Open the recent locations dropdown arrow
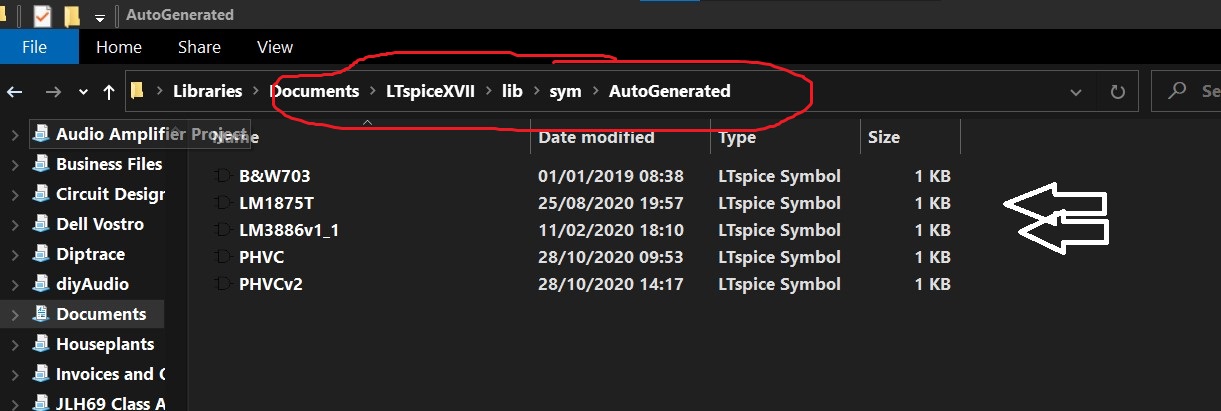Viewport: 1221px width, 411px height. click(x=83, y=92)
